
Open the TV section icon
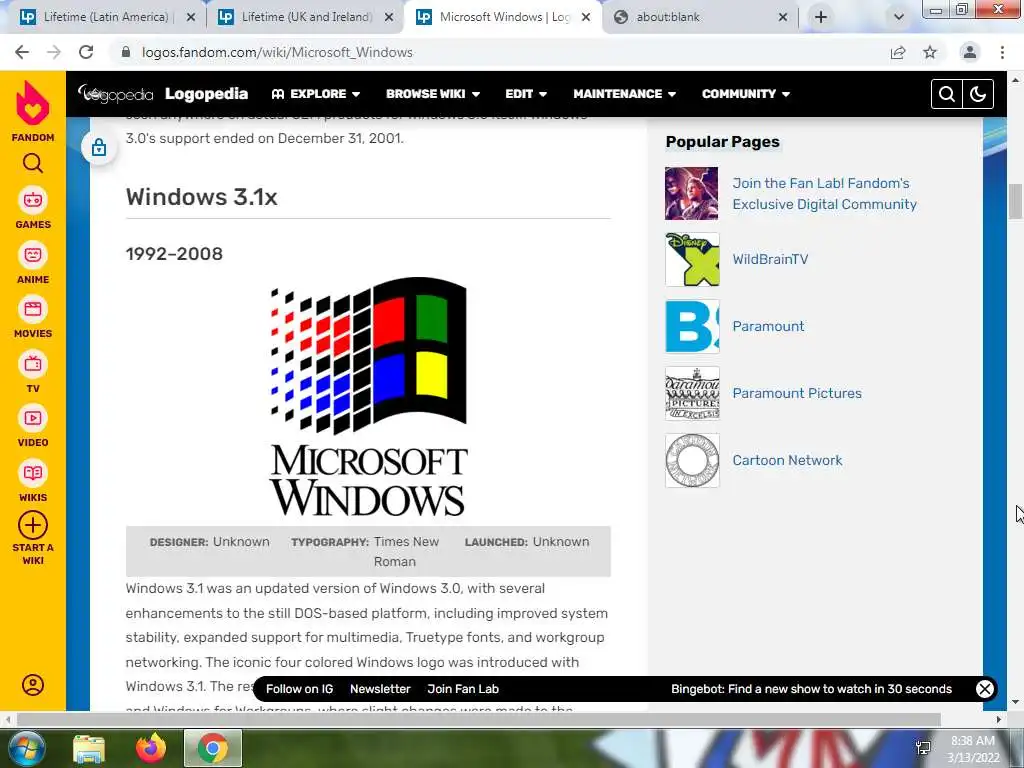[x=33, y=364]
